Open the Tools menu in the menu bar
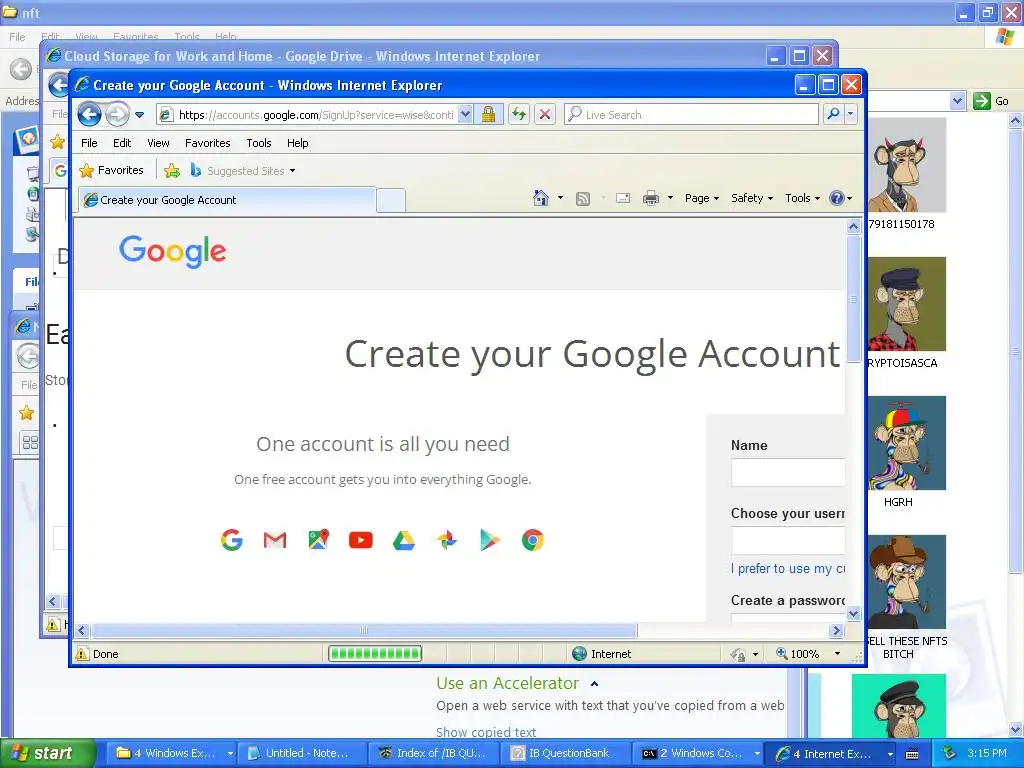 click(x=259, y=143)
